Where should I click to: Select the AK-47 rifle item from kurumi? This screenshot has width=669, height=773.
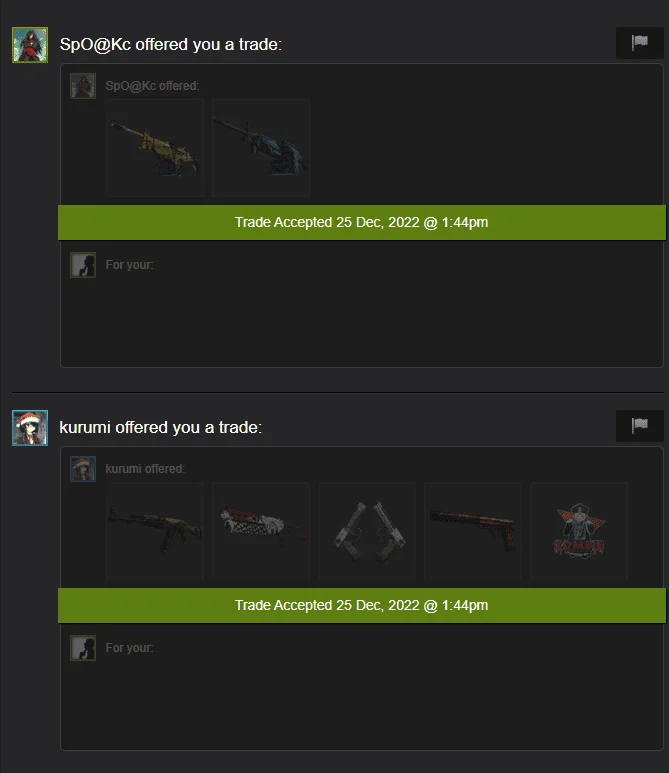[x=155, y=531]
